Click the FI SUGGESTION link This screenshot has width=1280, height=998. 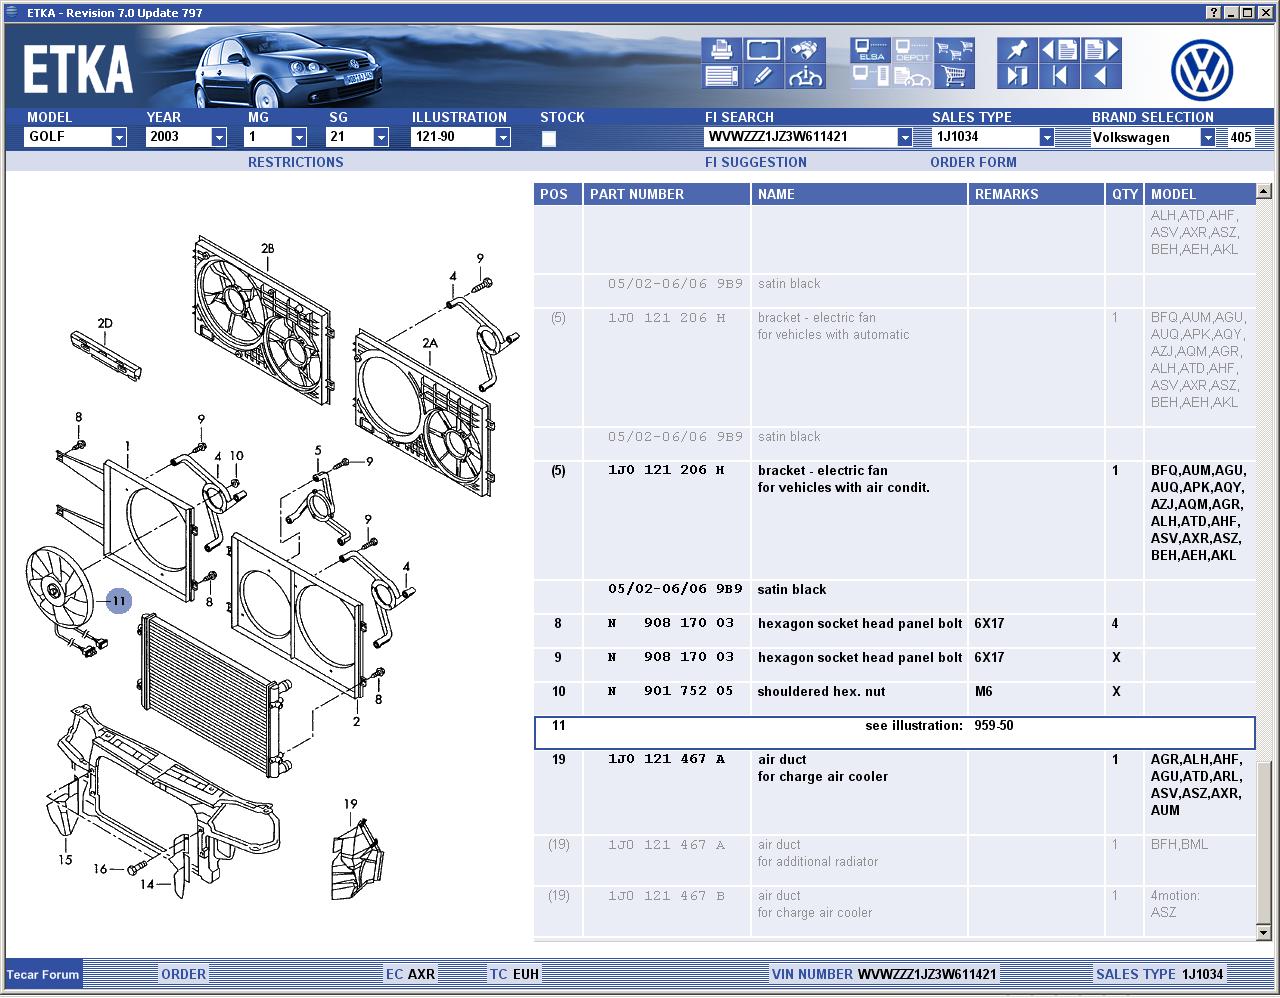click(756, 162)
